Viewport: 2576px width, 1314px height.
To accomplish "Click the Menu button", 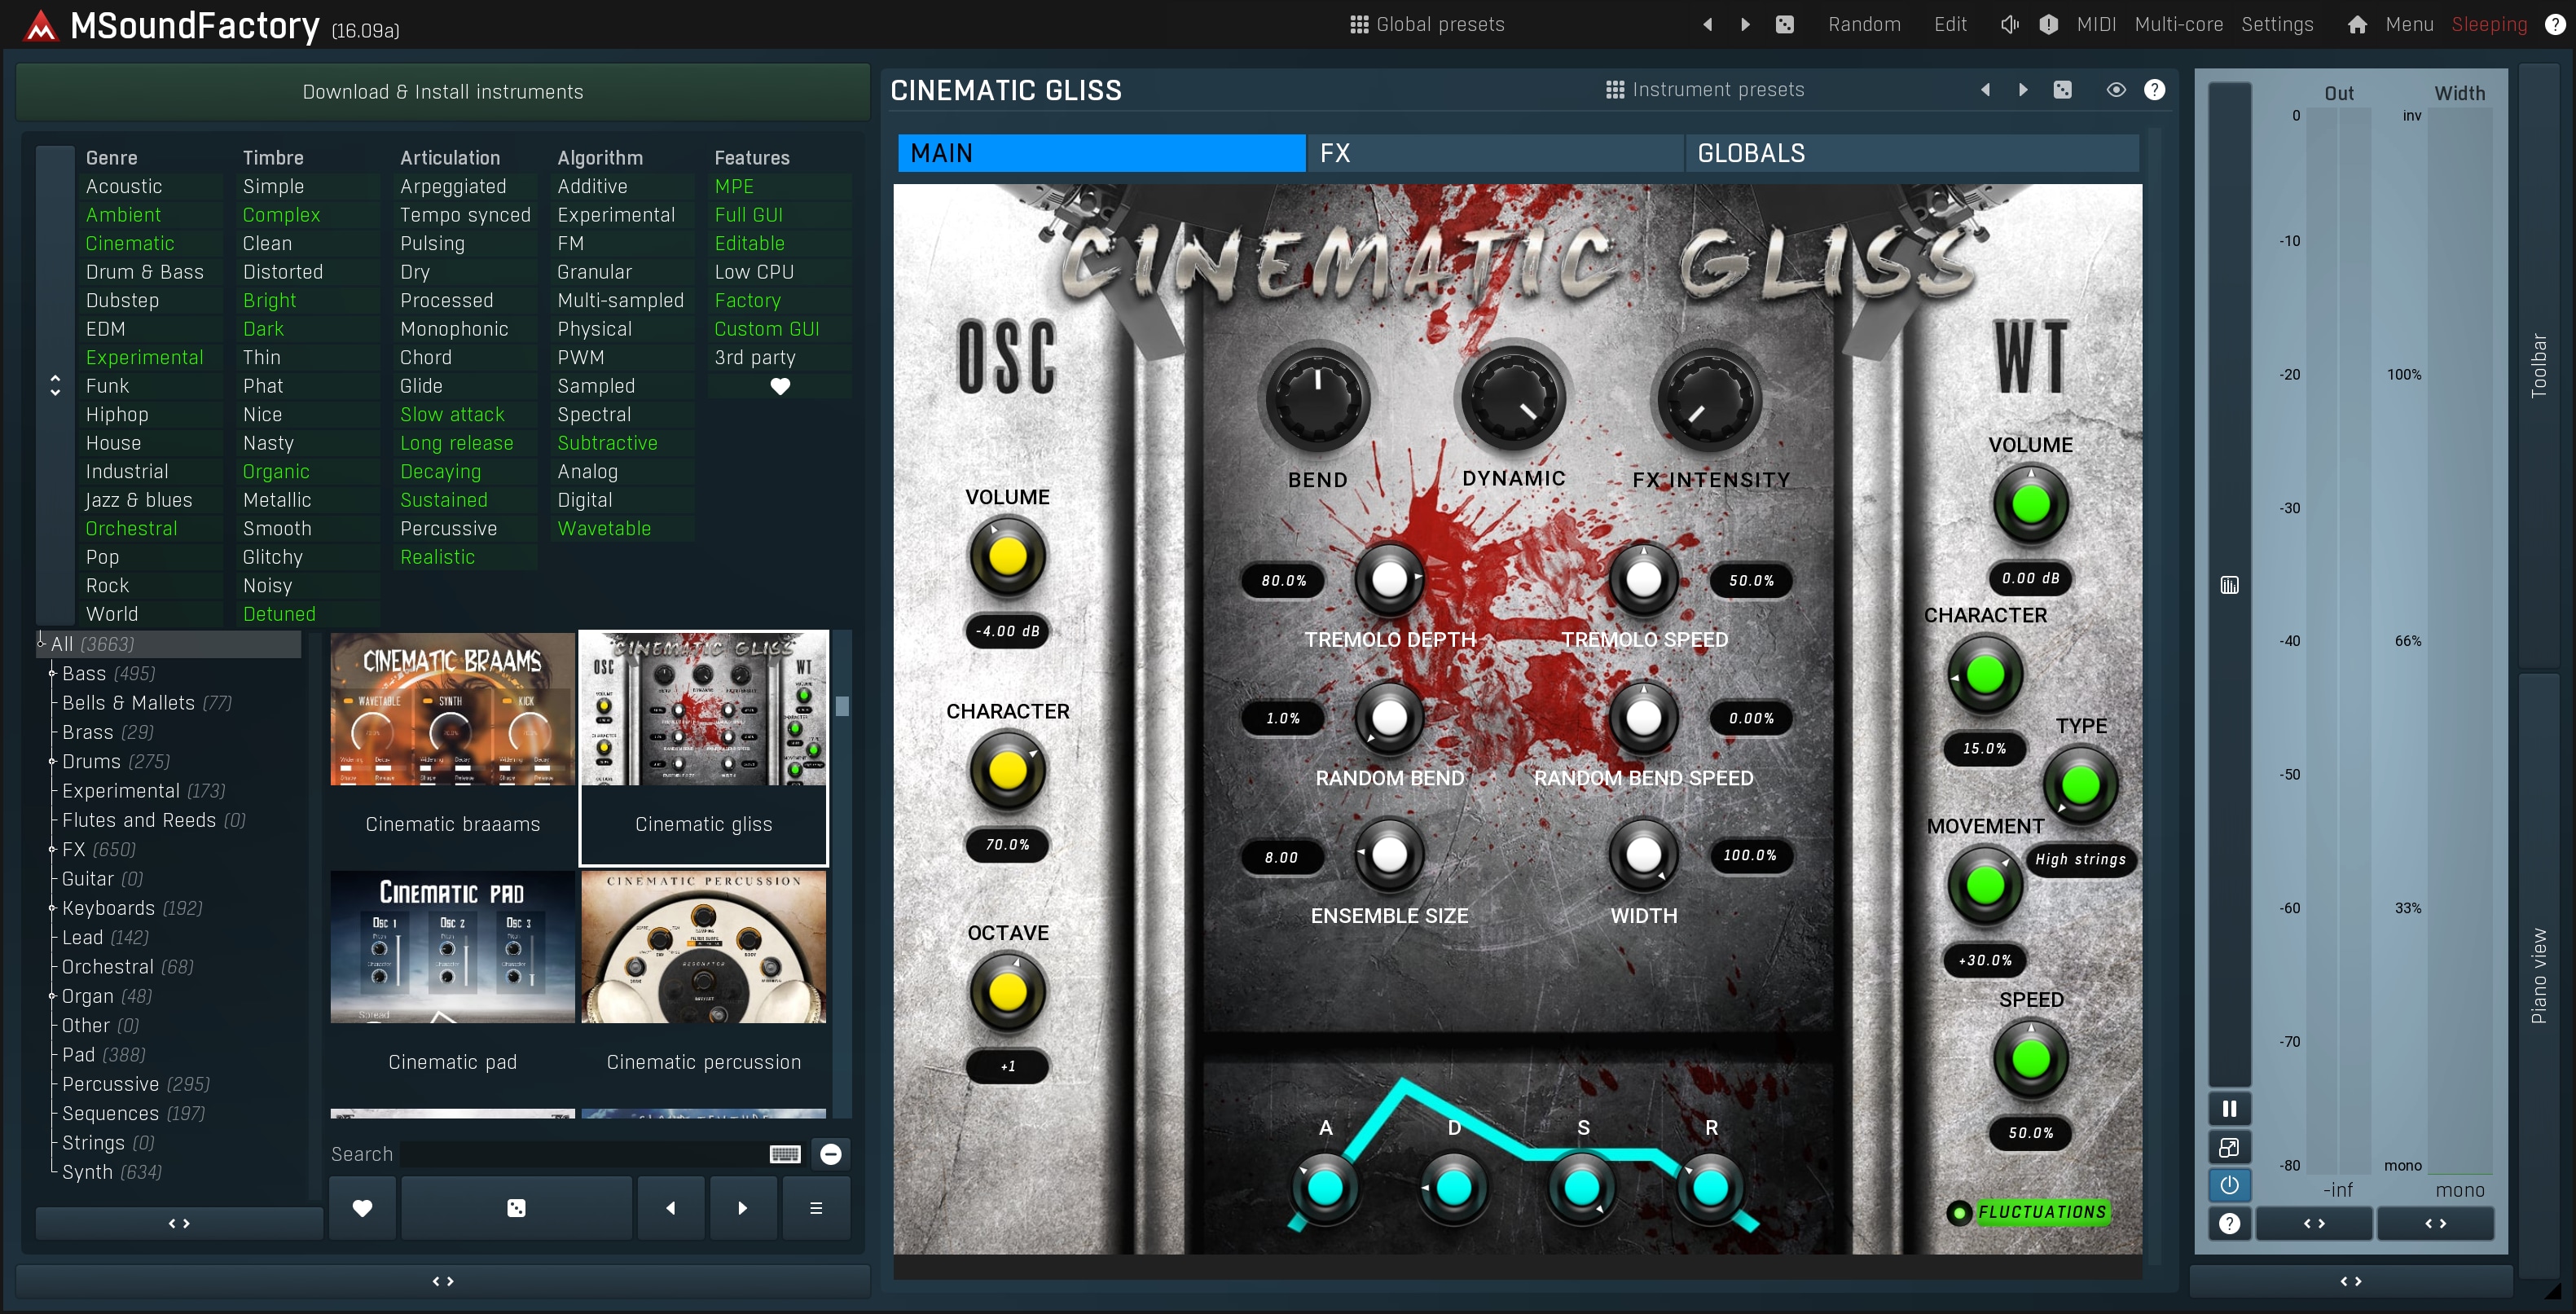I will 2409,24.
